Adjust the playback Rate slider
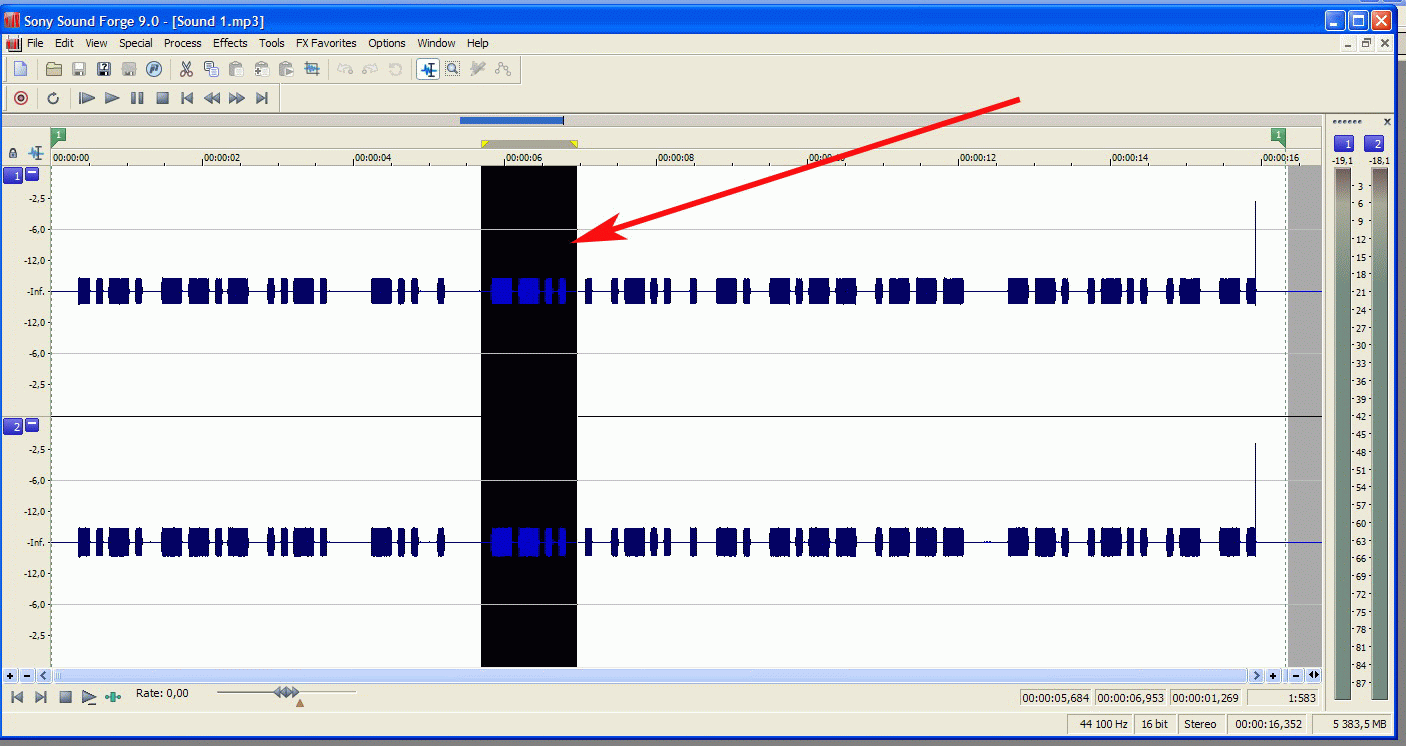Viewport: 1406px width, 746px height. coord(286,692)
